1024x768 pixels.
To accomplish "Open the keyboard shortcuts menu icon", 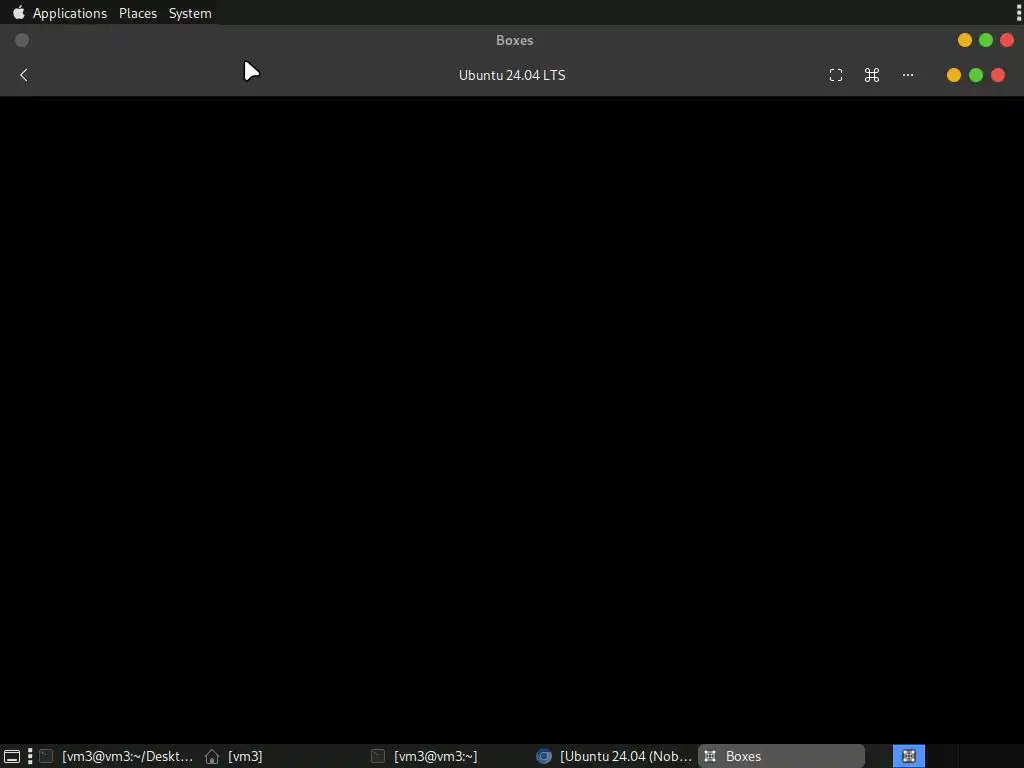I will [x=872, y=75].
